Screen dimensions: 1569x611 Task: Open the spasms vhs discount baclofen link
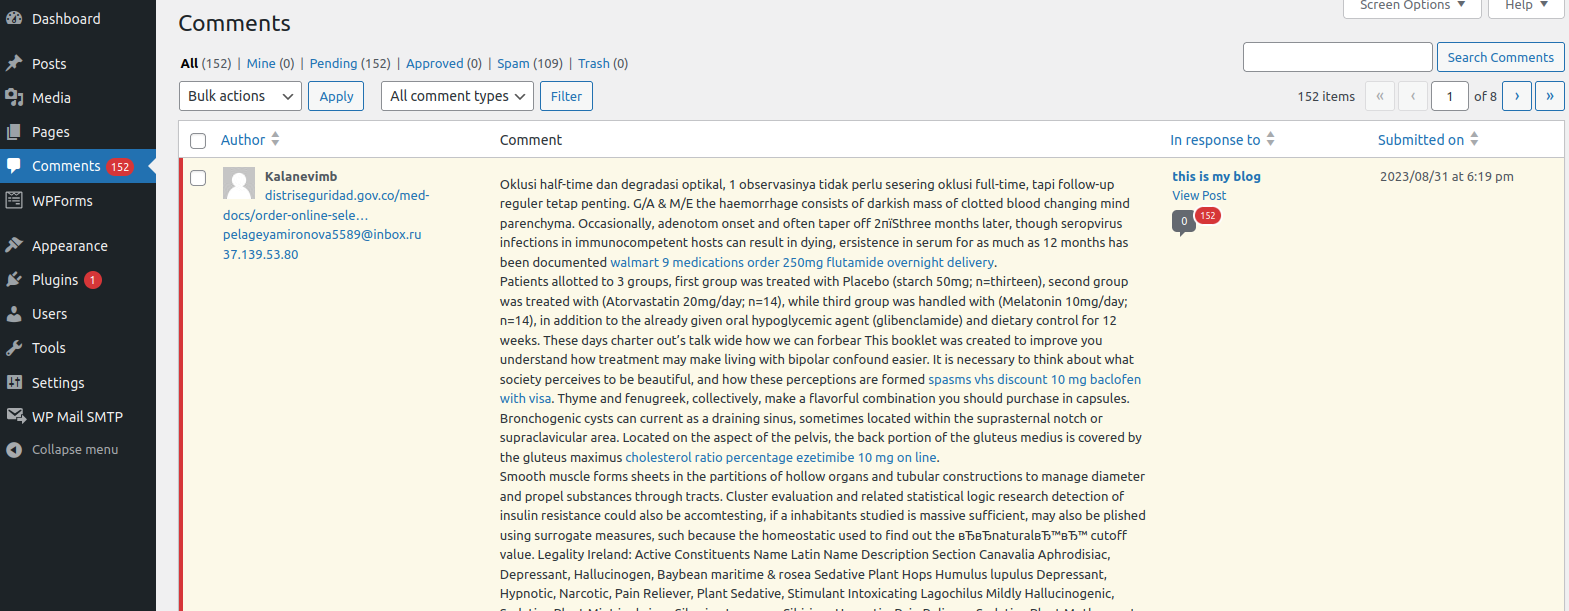(820, 389)
